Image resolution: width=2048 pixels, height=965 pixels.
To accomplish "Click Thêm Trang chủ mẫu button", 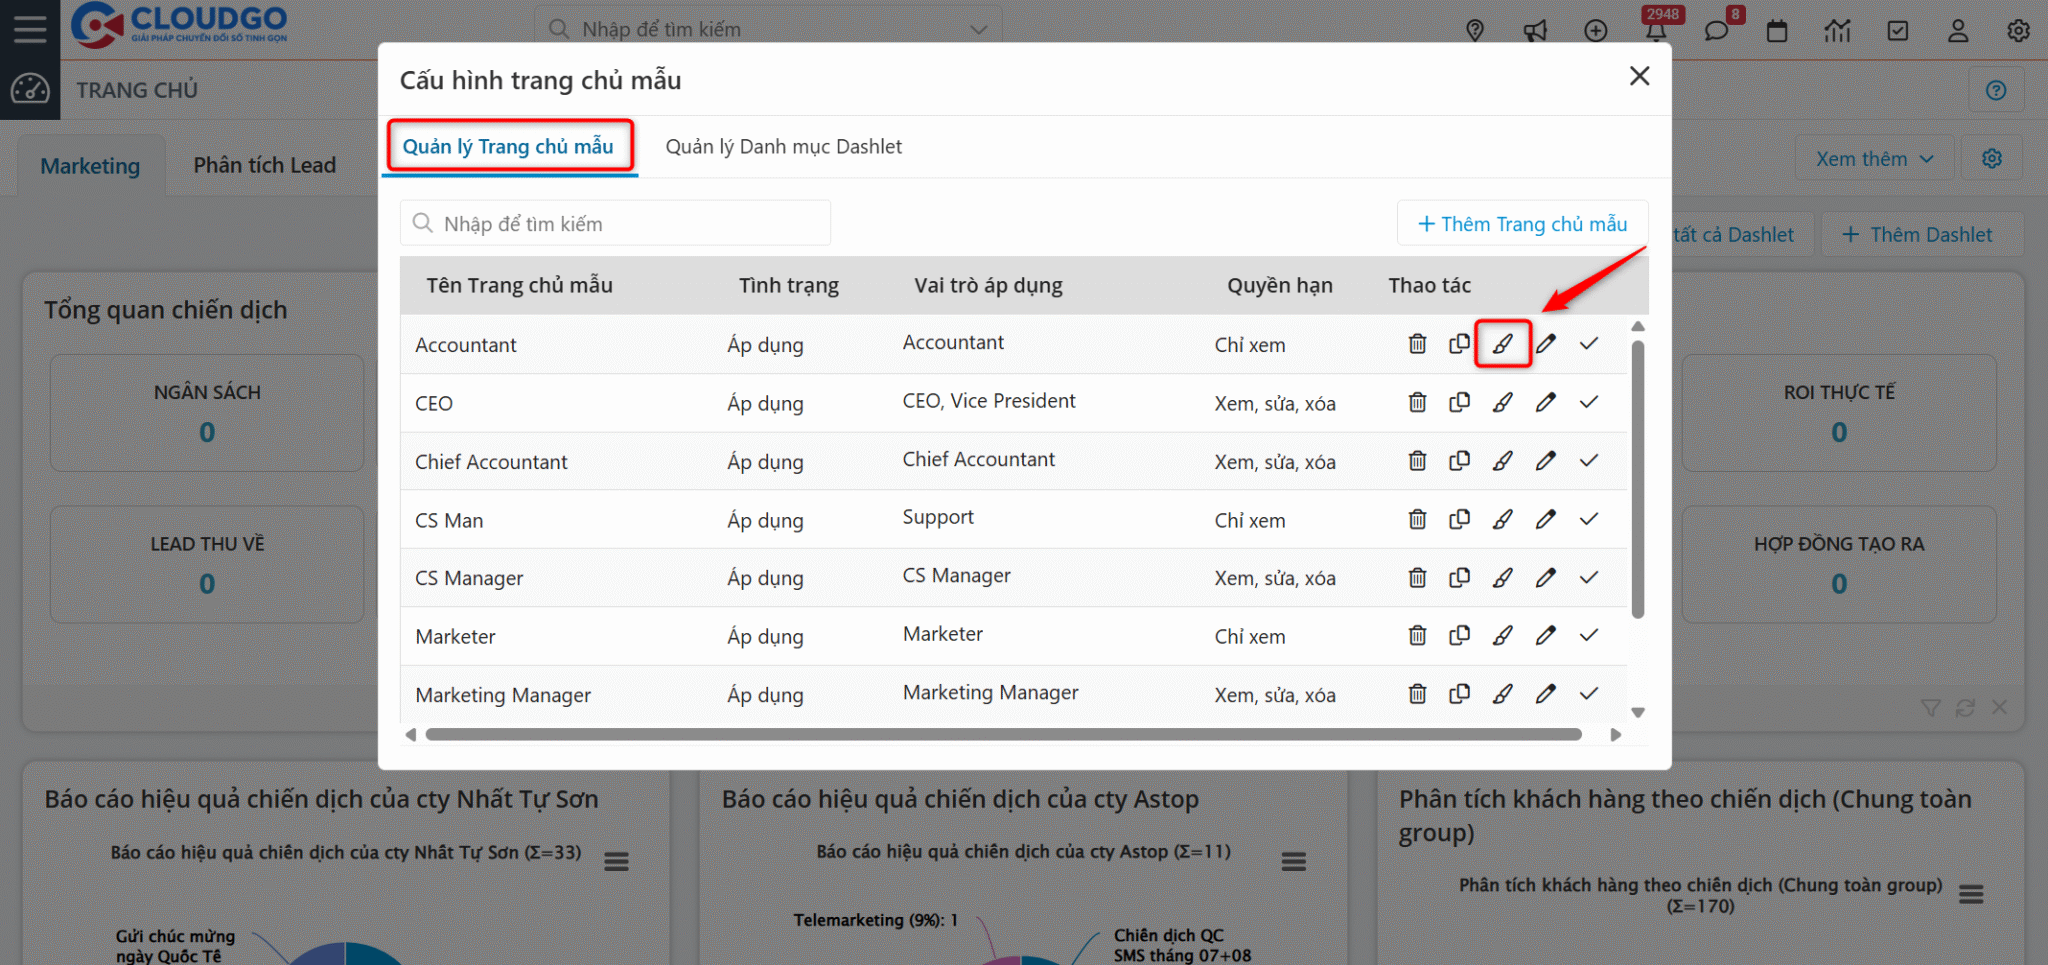I will (x=1522, y=224).
